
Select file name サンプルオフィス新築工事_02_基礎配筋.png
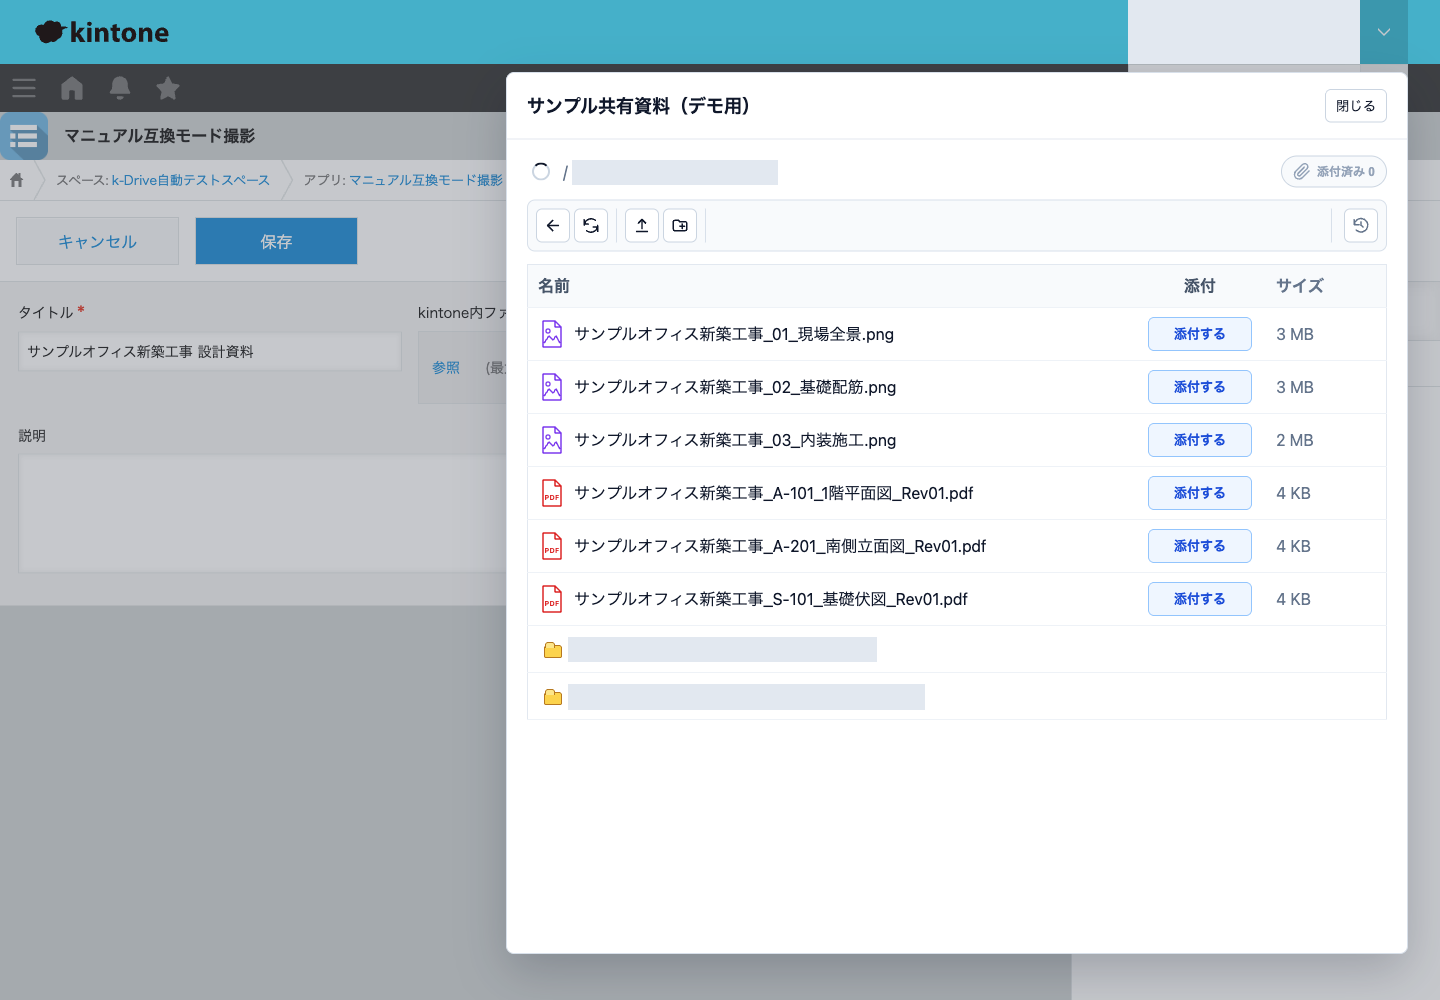point(735,387)
